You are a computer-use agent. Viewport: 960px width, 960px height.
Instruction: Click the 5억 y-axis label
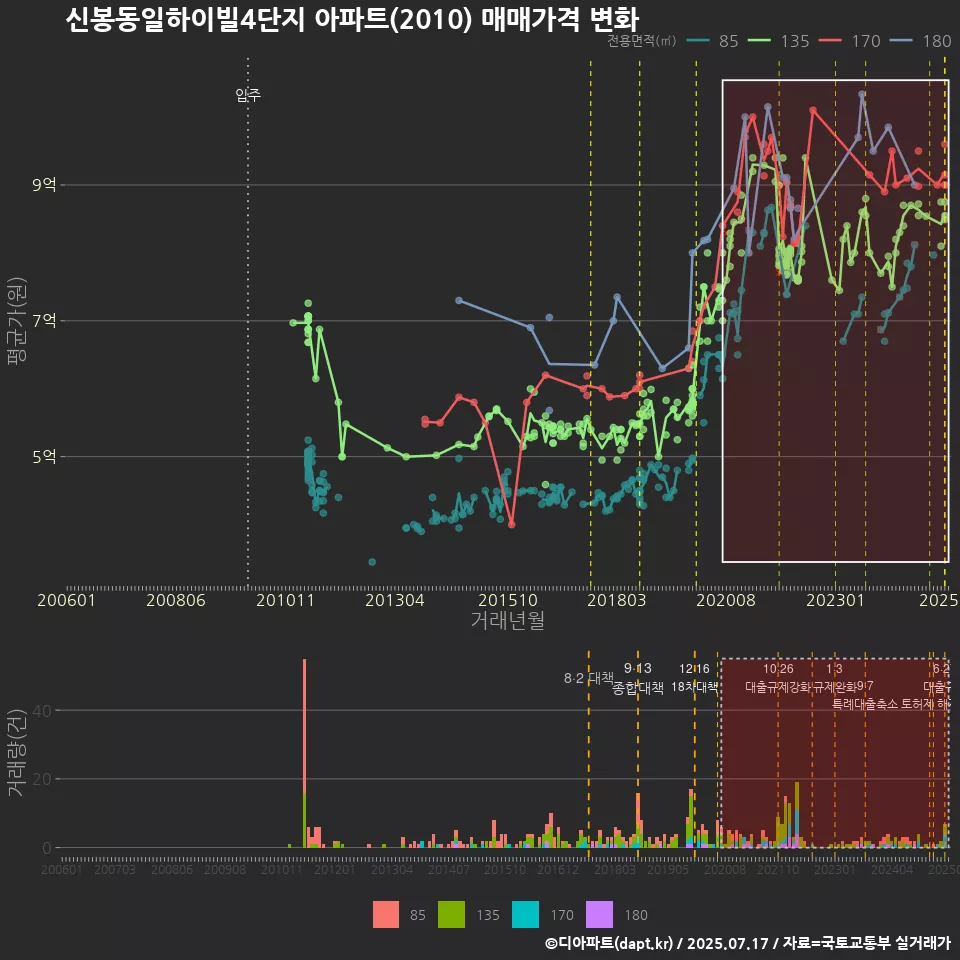44,456
